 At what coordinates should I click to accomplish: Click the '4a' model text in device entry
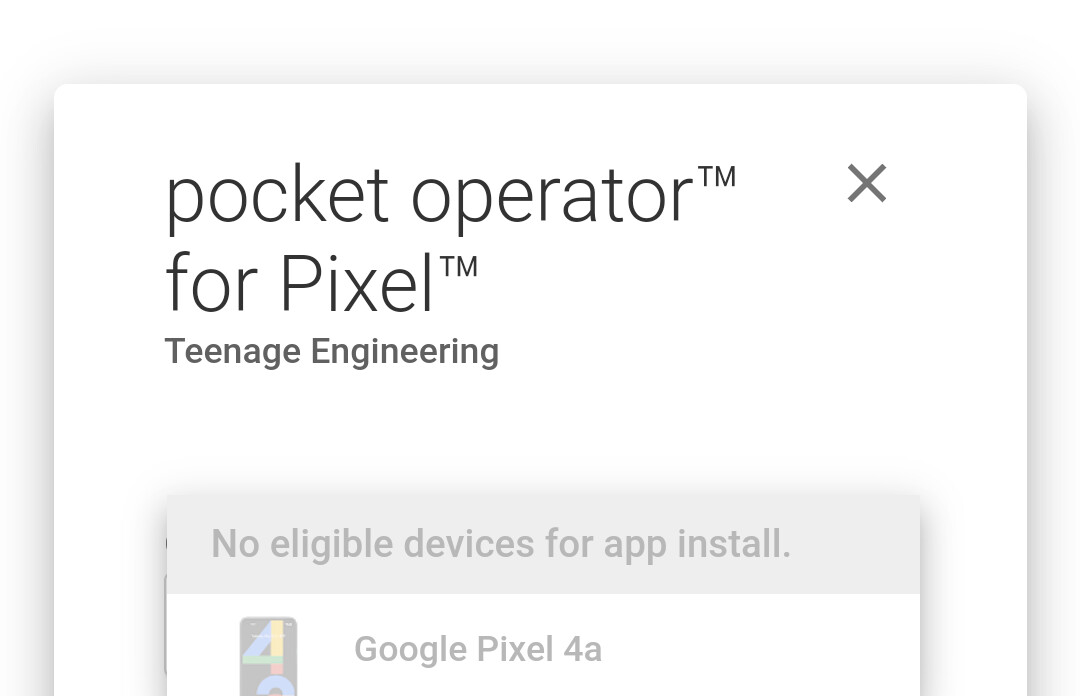[582, 649]
